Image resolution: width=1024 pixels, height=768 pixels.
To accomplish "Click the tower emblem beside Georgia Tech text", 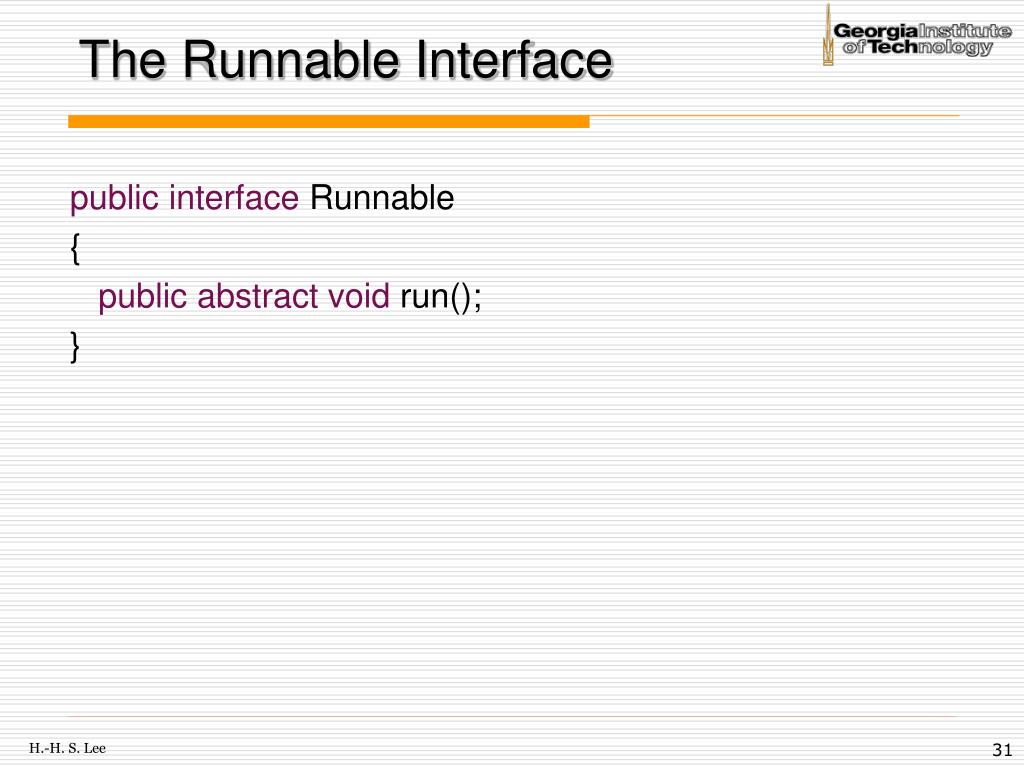I will click(x=827, y=35).
